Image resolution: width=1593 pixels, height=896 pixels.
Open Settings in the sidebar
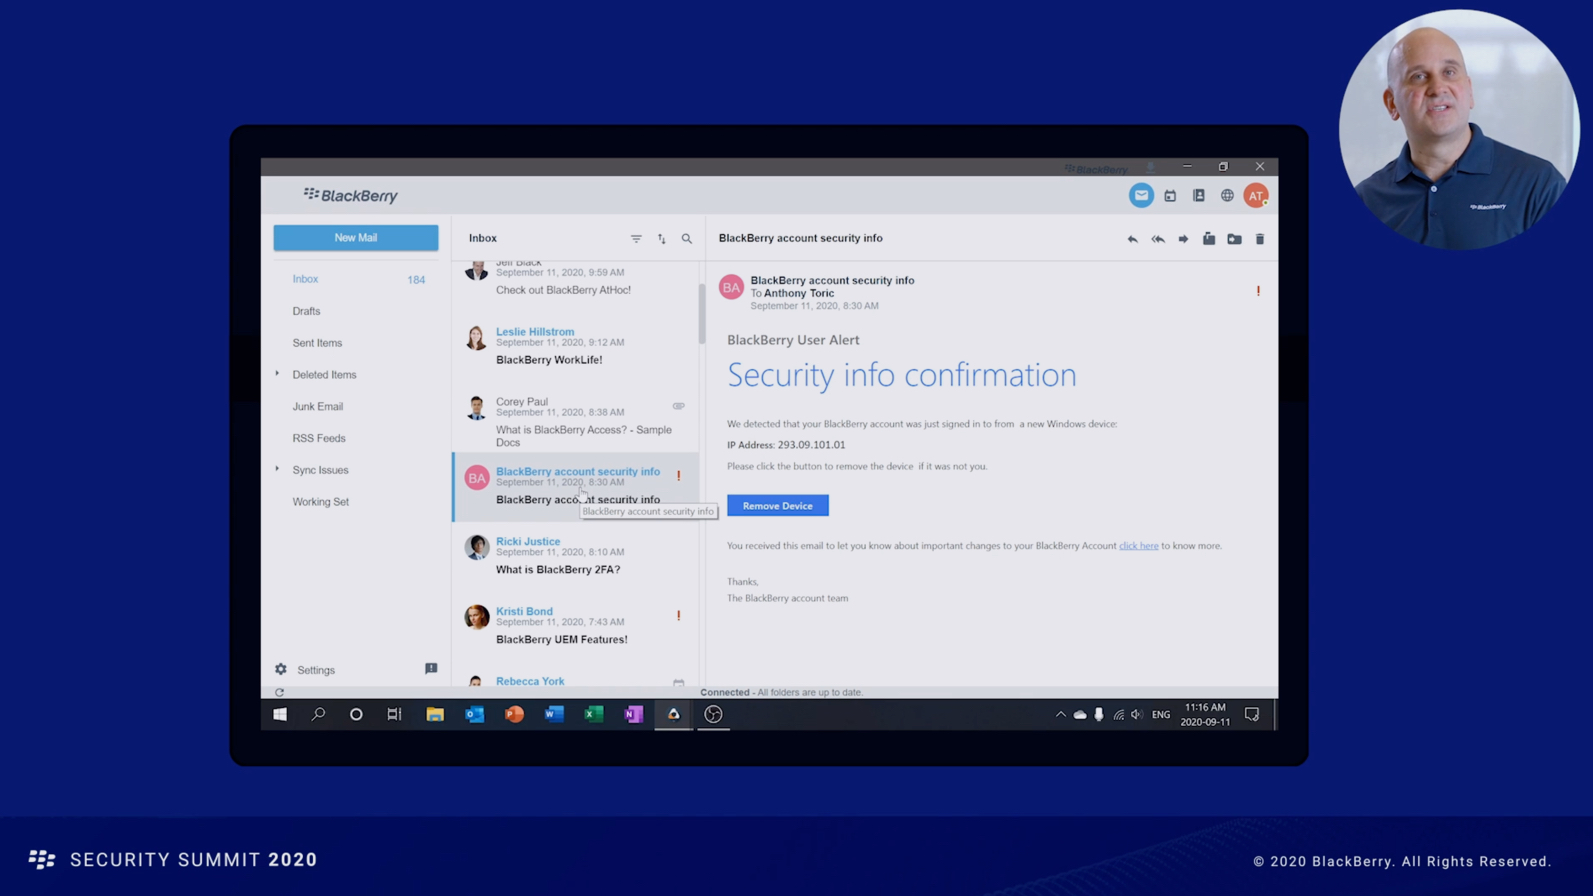pos(315,670)
